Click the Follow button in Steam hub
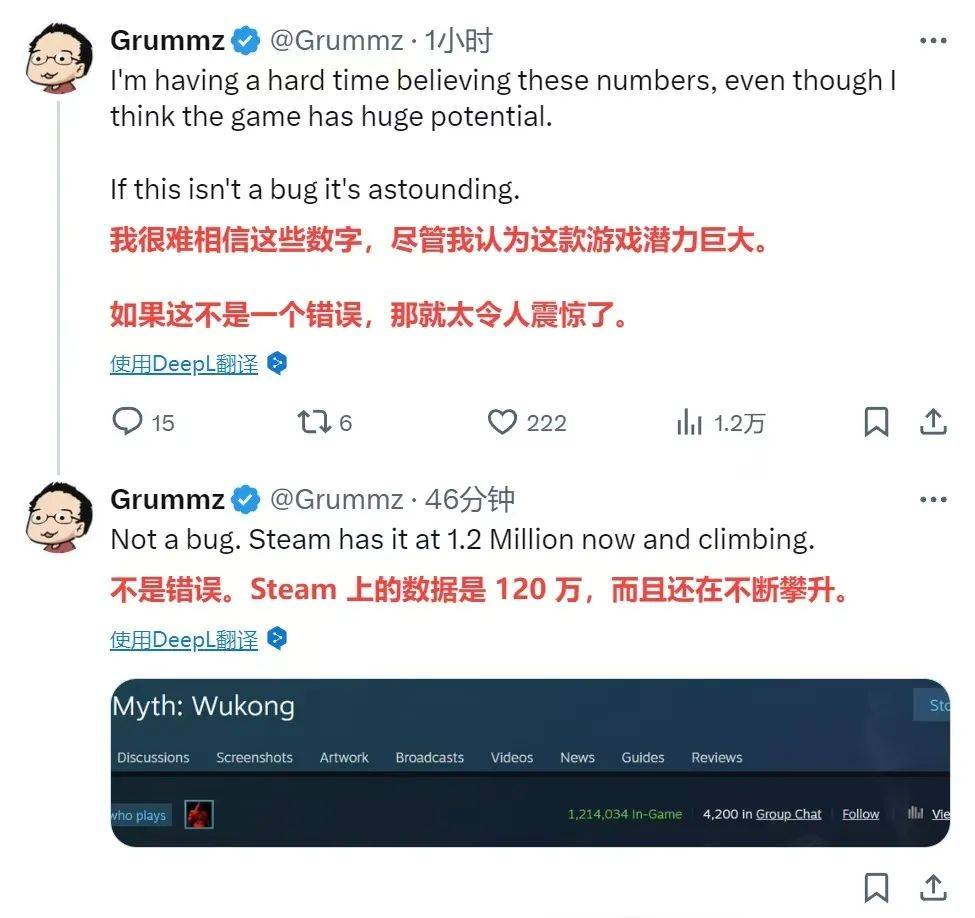 pyautogui.click(x=861, y=814)
